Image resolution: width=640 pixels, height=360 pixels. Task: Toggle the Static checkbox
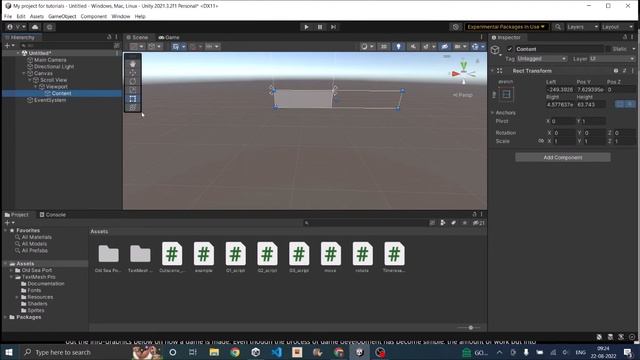[609, 49]
